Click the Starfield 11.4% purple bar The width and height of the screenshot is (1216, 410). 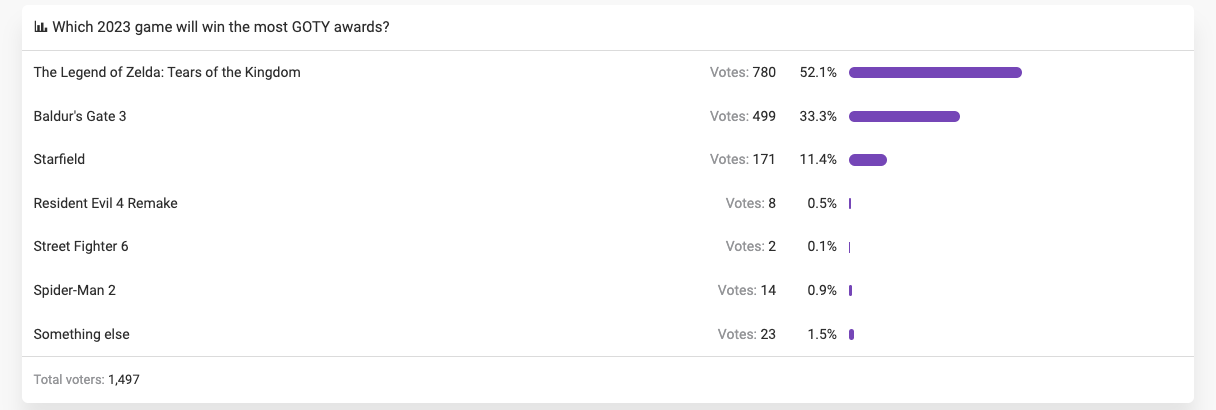point(868,160)
